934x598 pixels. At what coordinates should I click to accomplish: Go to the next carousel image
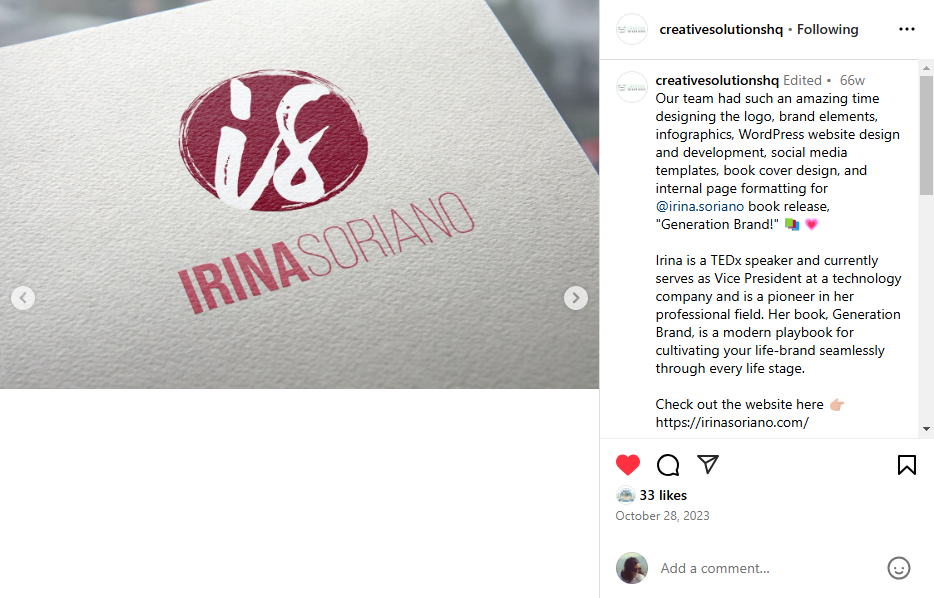575,298
